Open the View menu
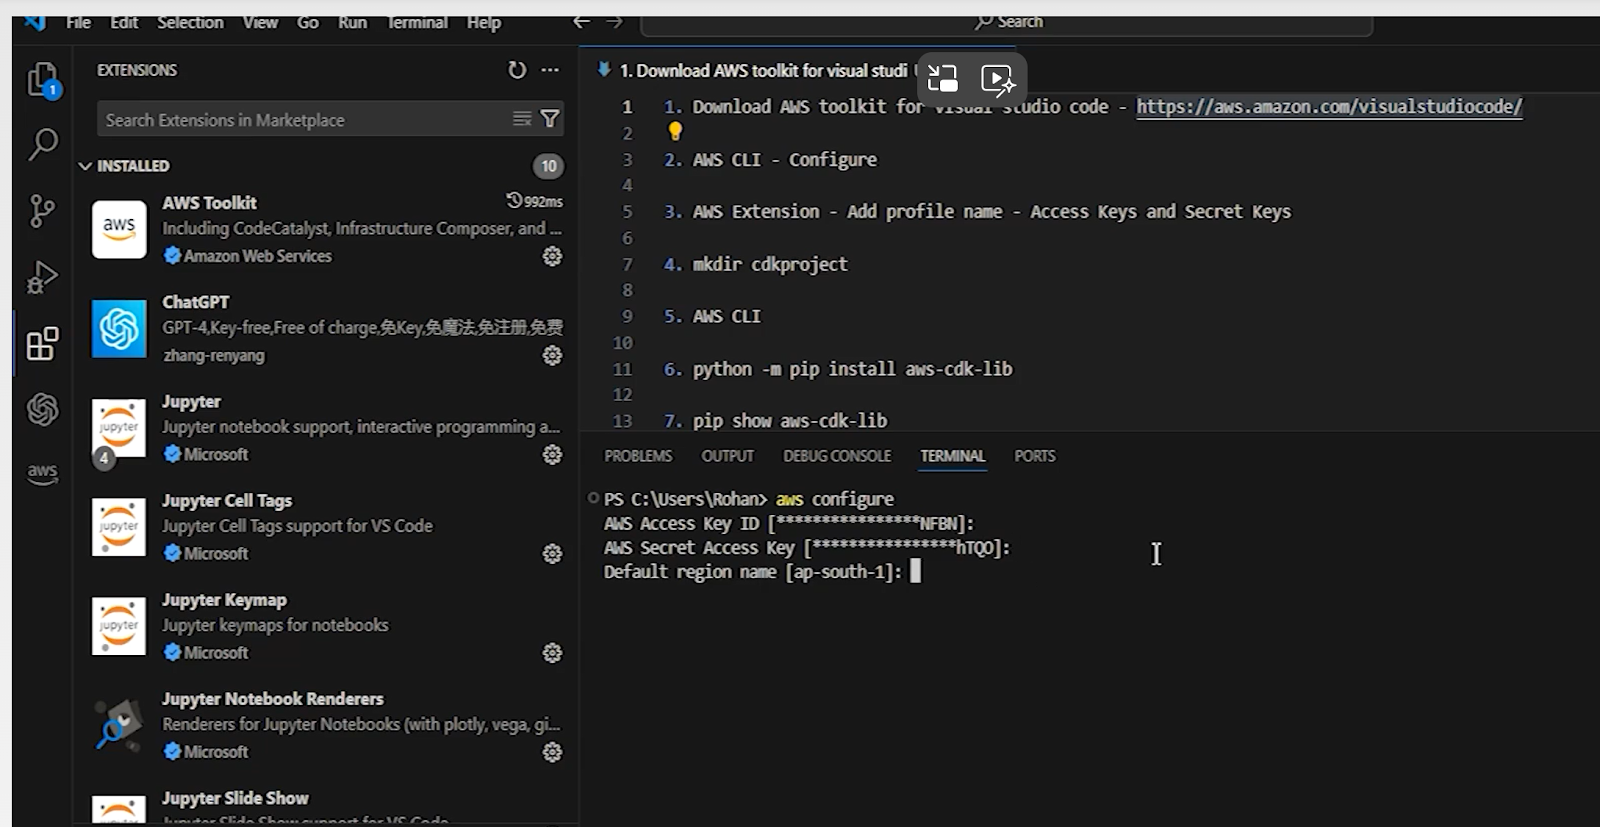The height and width of the screenshot is (827, 1600). tap(260, 22)
